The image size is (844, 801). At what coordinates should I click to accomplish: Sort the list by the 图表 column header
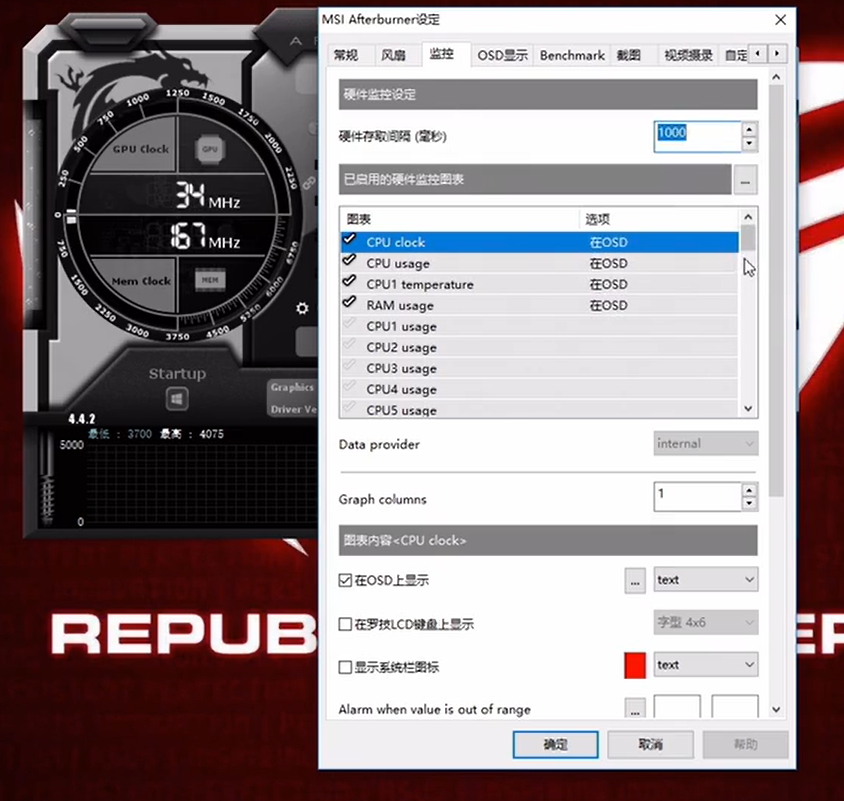(x=460, y=219)
